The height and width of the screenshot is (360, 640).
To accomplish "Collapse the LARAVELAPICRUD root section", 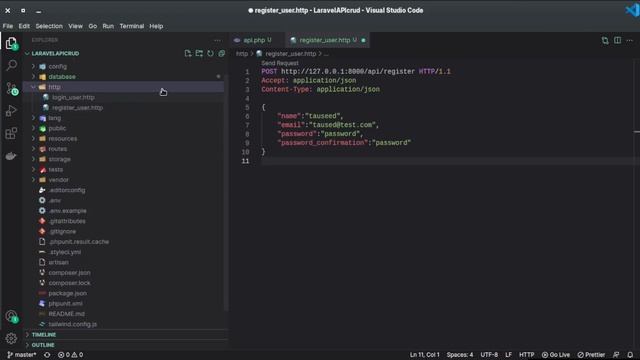I will [x=55, y=53].
